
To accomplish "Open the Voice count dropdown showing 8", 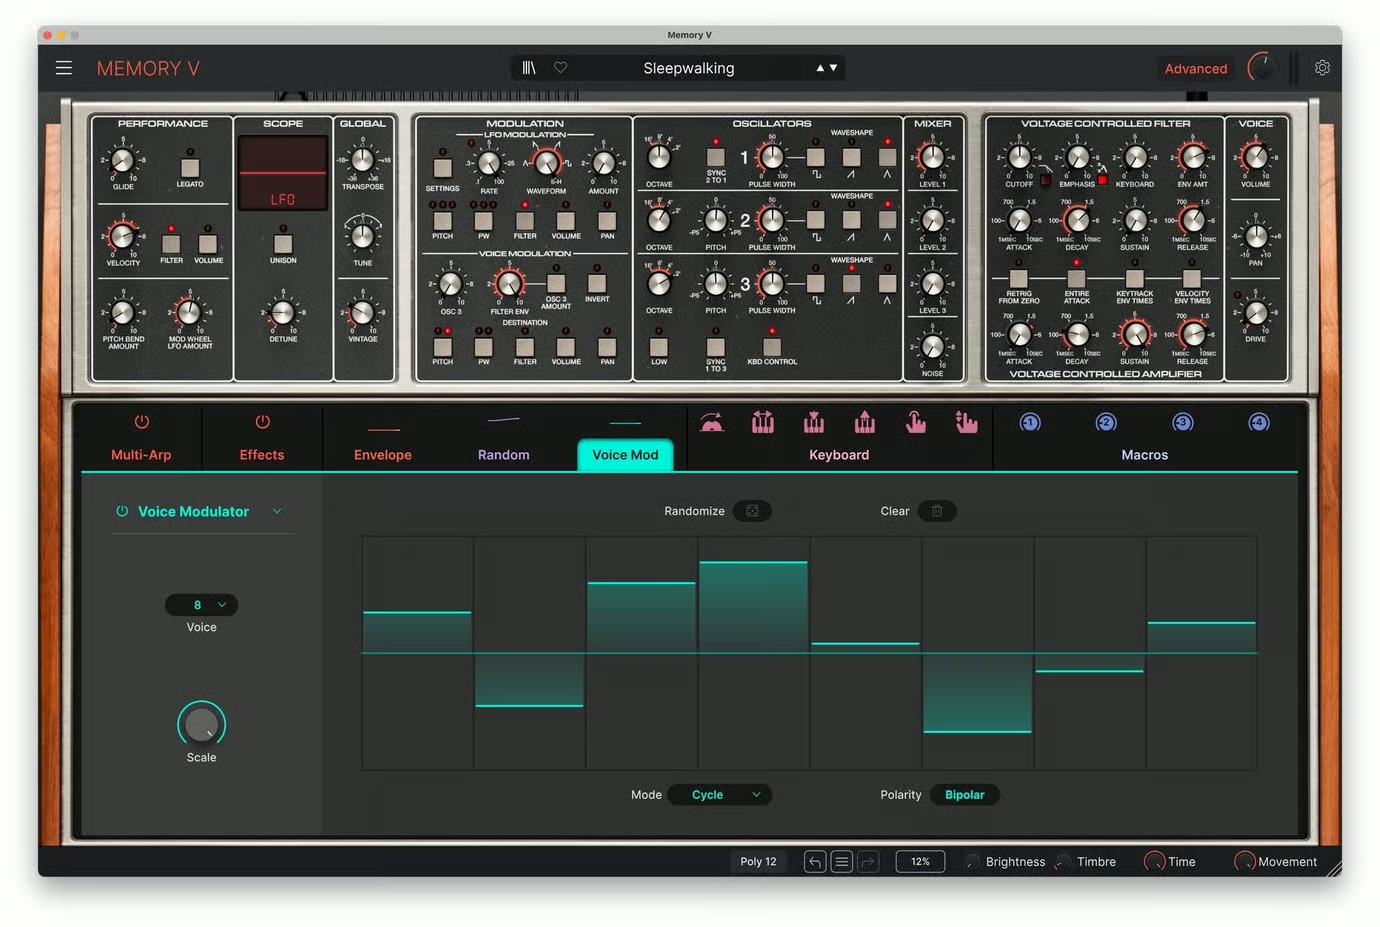I will [x=202, y=605].
